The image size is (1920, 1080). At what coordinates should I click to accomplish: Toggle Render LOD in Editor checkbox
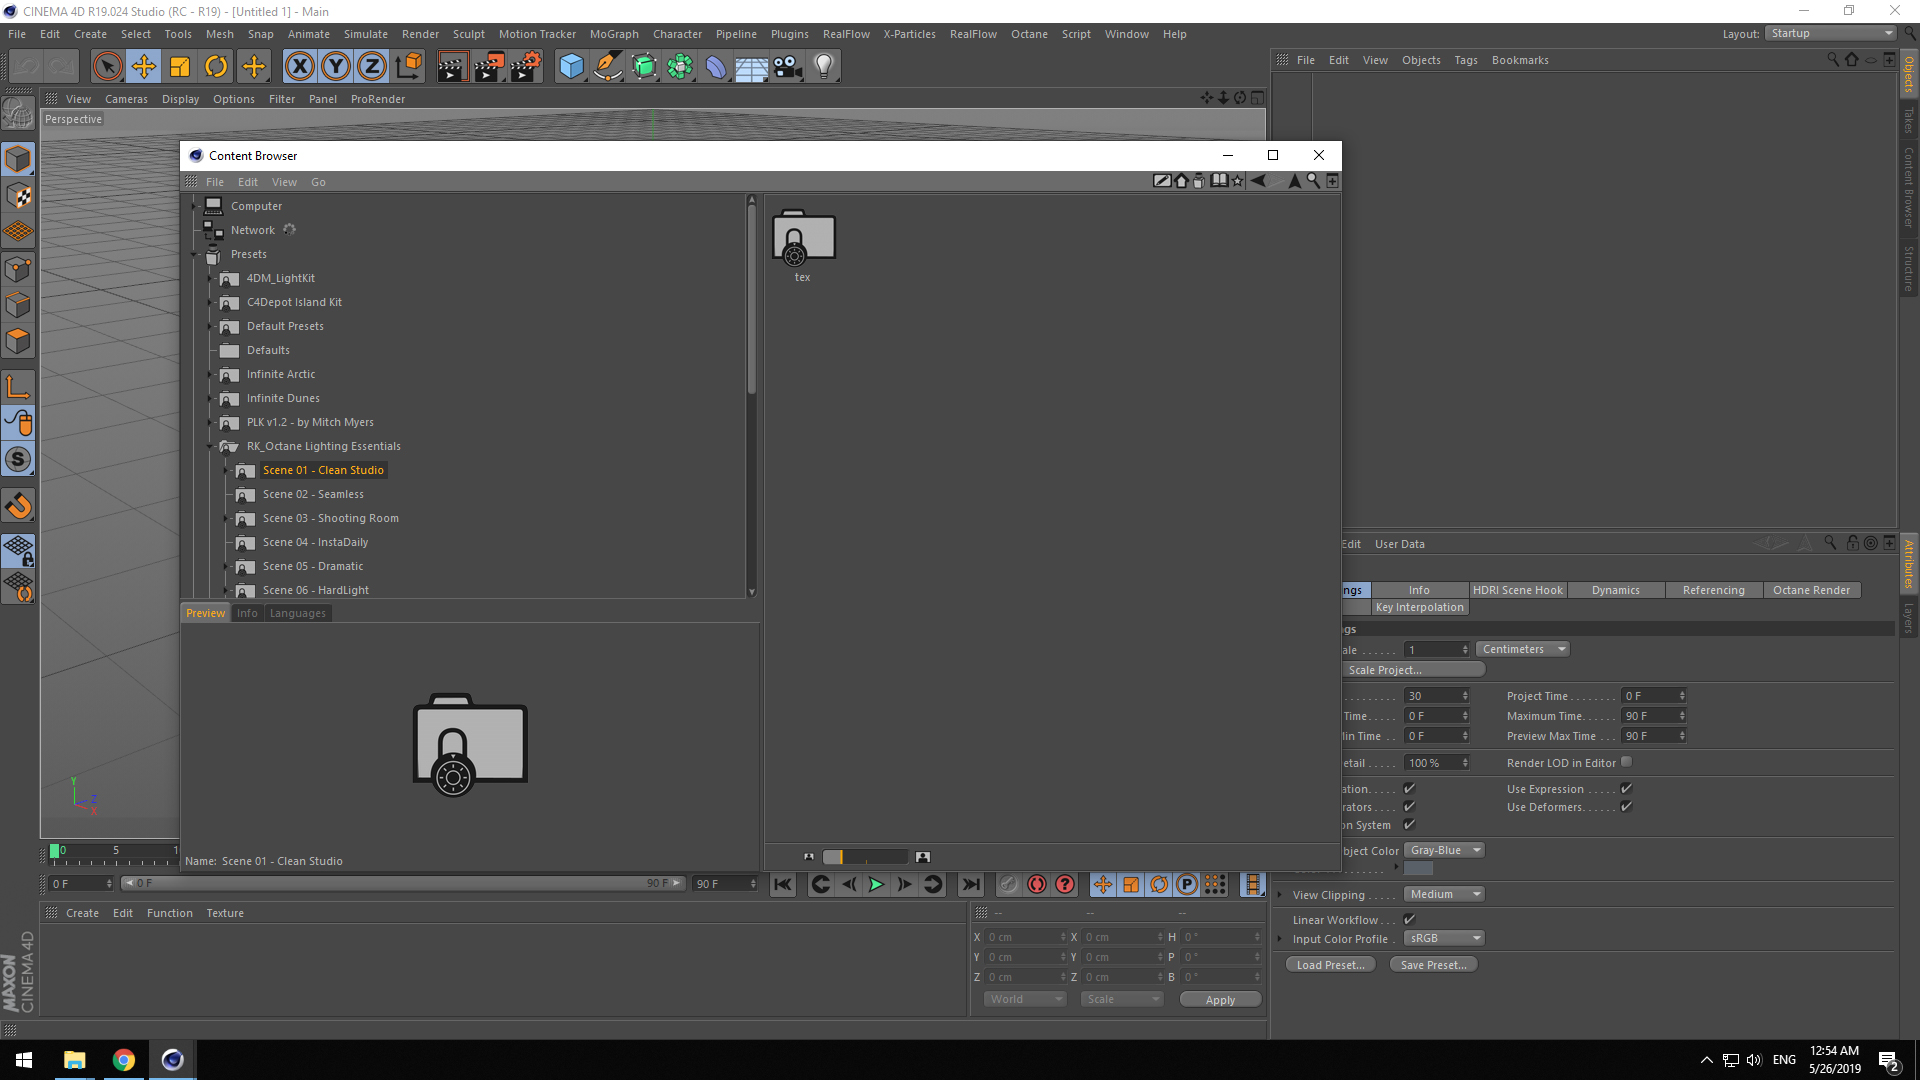pyautogui.click(x=1626, y=762)
